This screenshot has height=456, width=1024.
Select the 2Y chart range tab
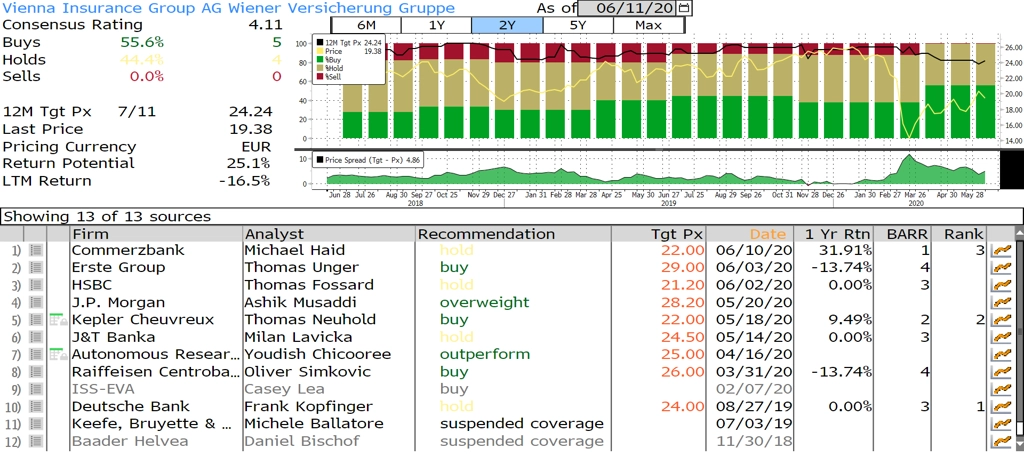pos(507,25)
